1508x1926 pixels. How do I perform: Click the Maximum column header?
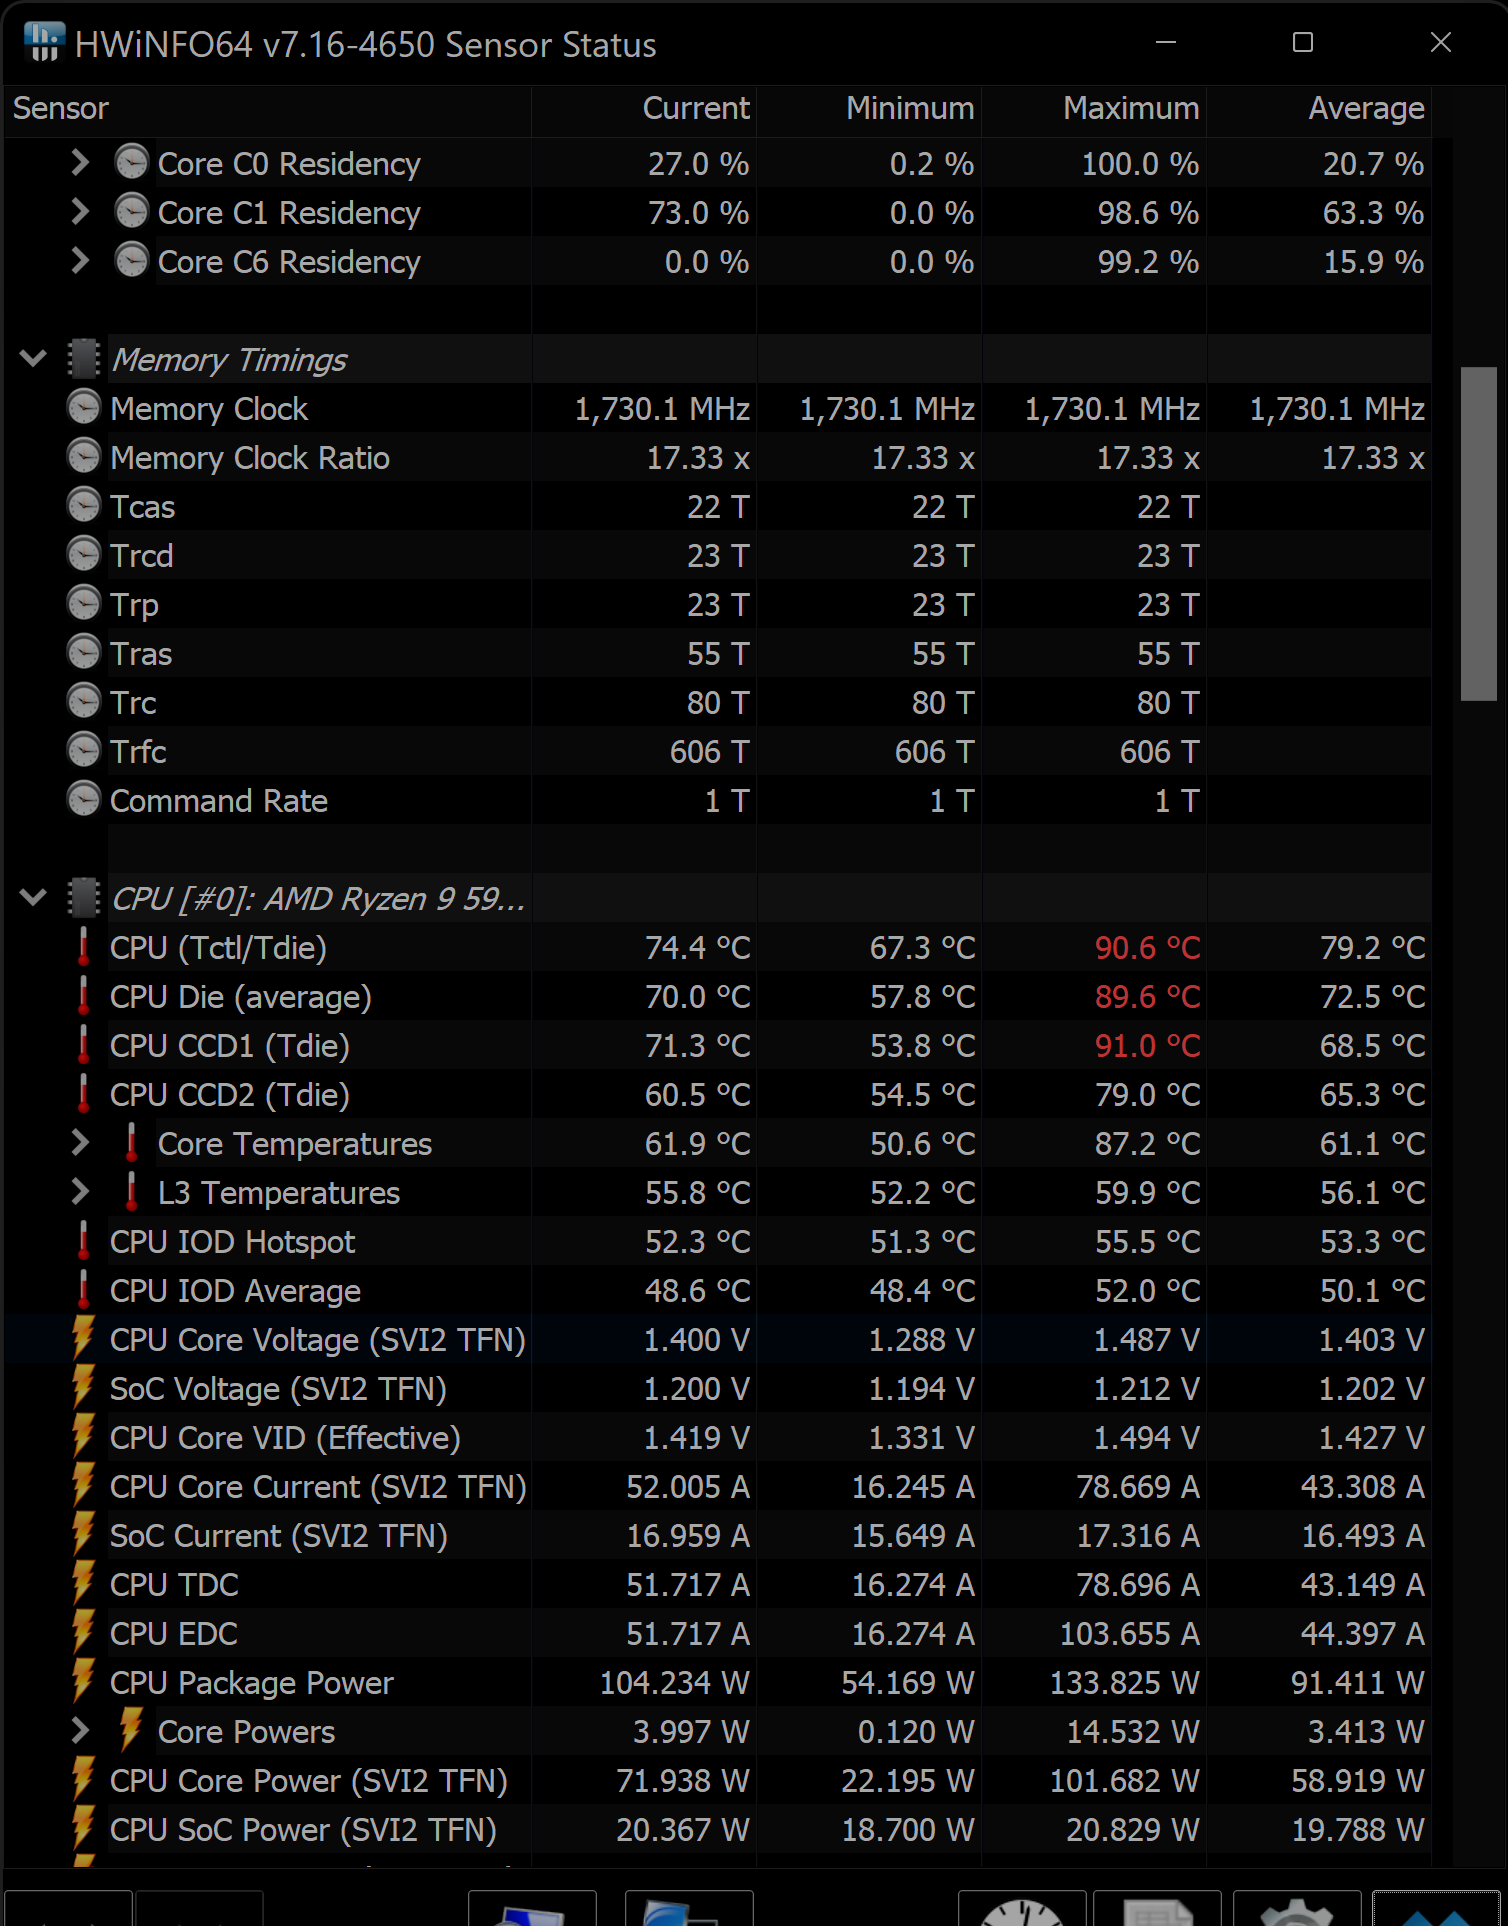(x=1130, y=108)
